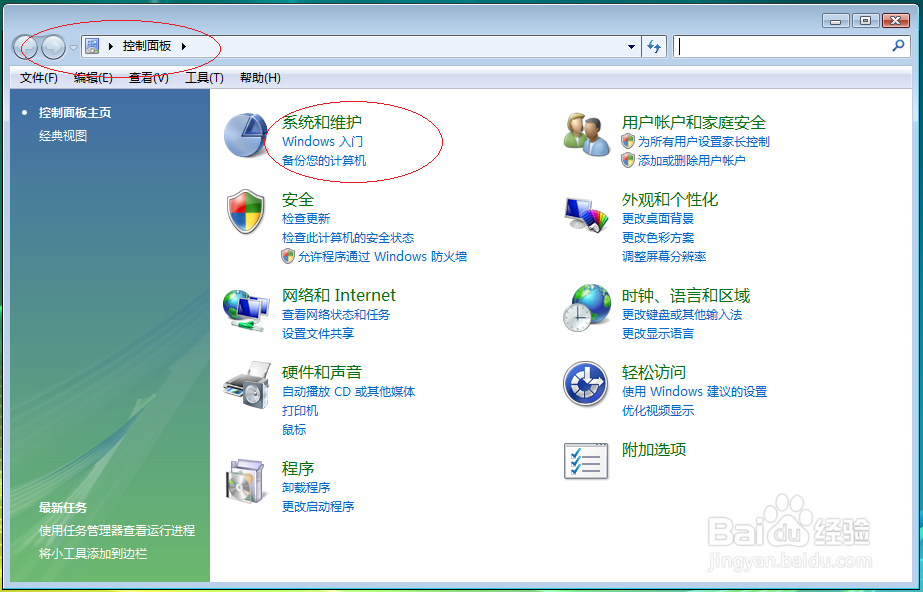Viewport: 923px width, 592px height.
Task: Open the Network and Internet globe icon
Action: point(246,310)
